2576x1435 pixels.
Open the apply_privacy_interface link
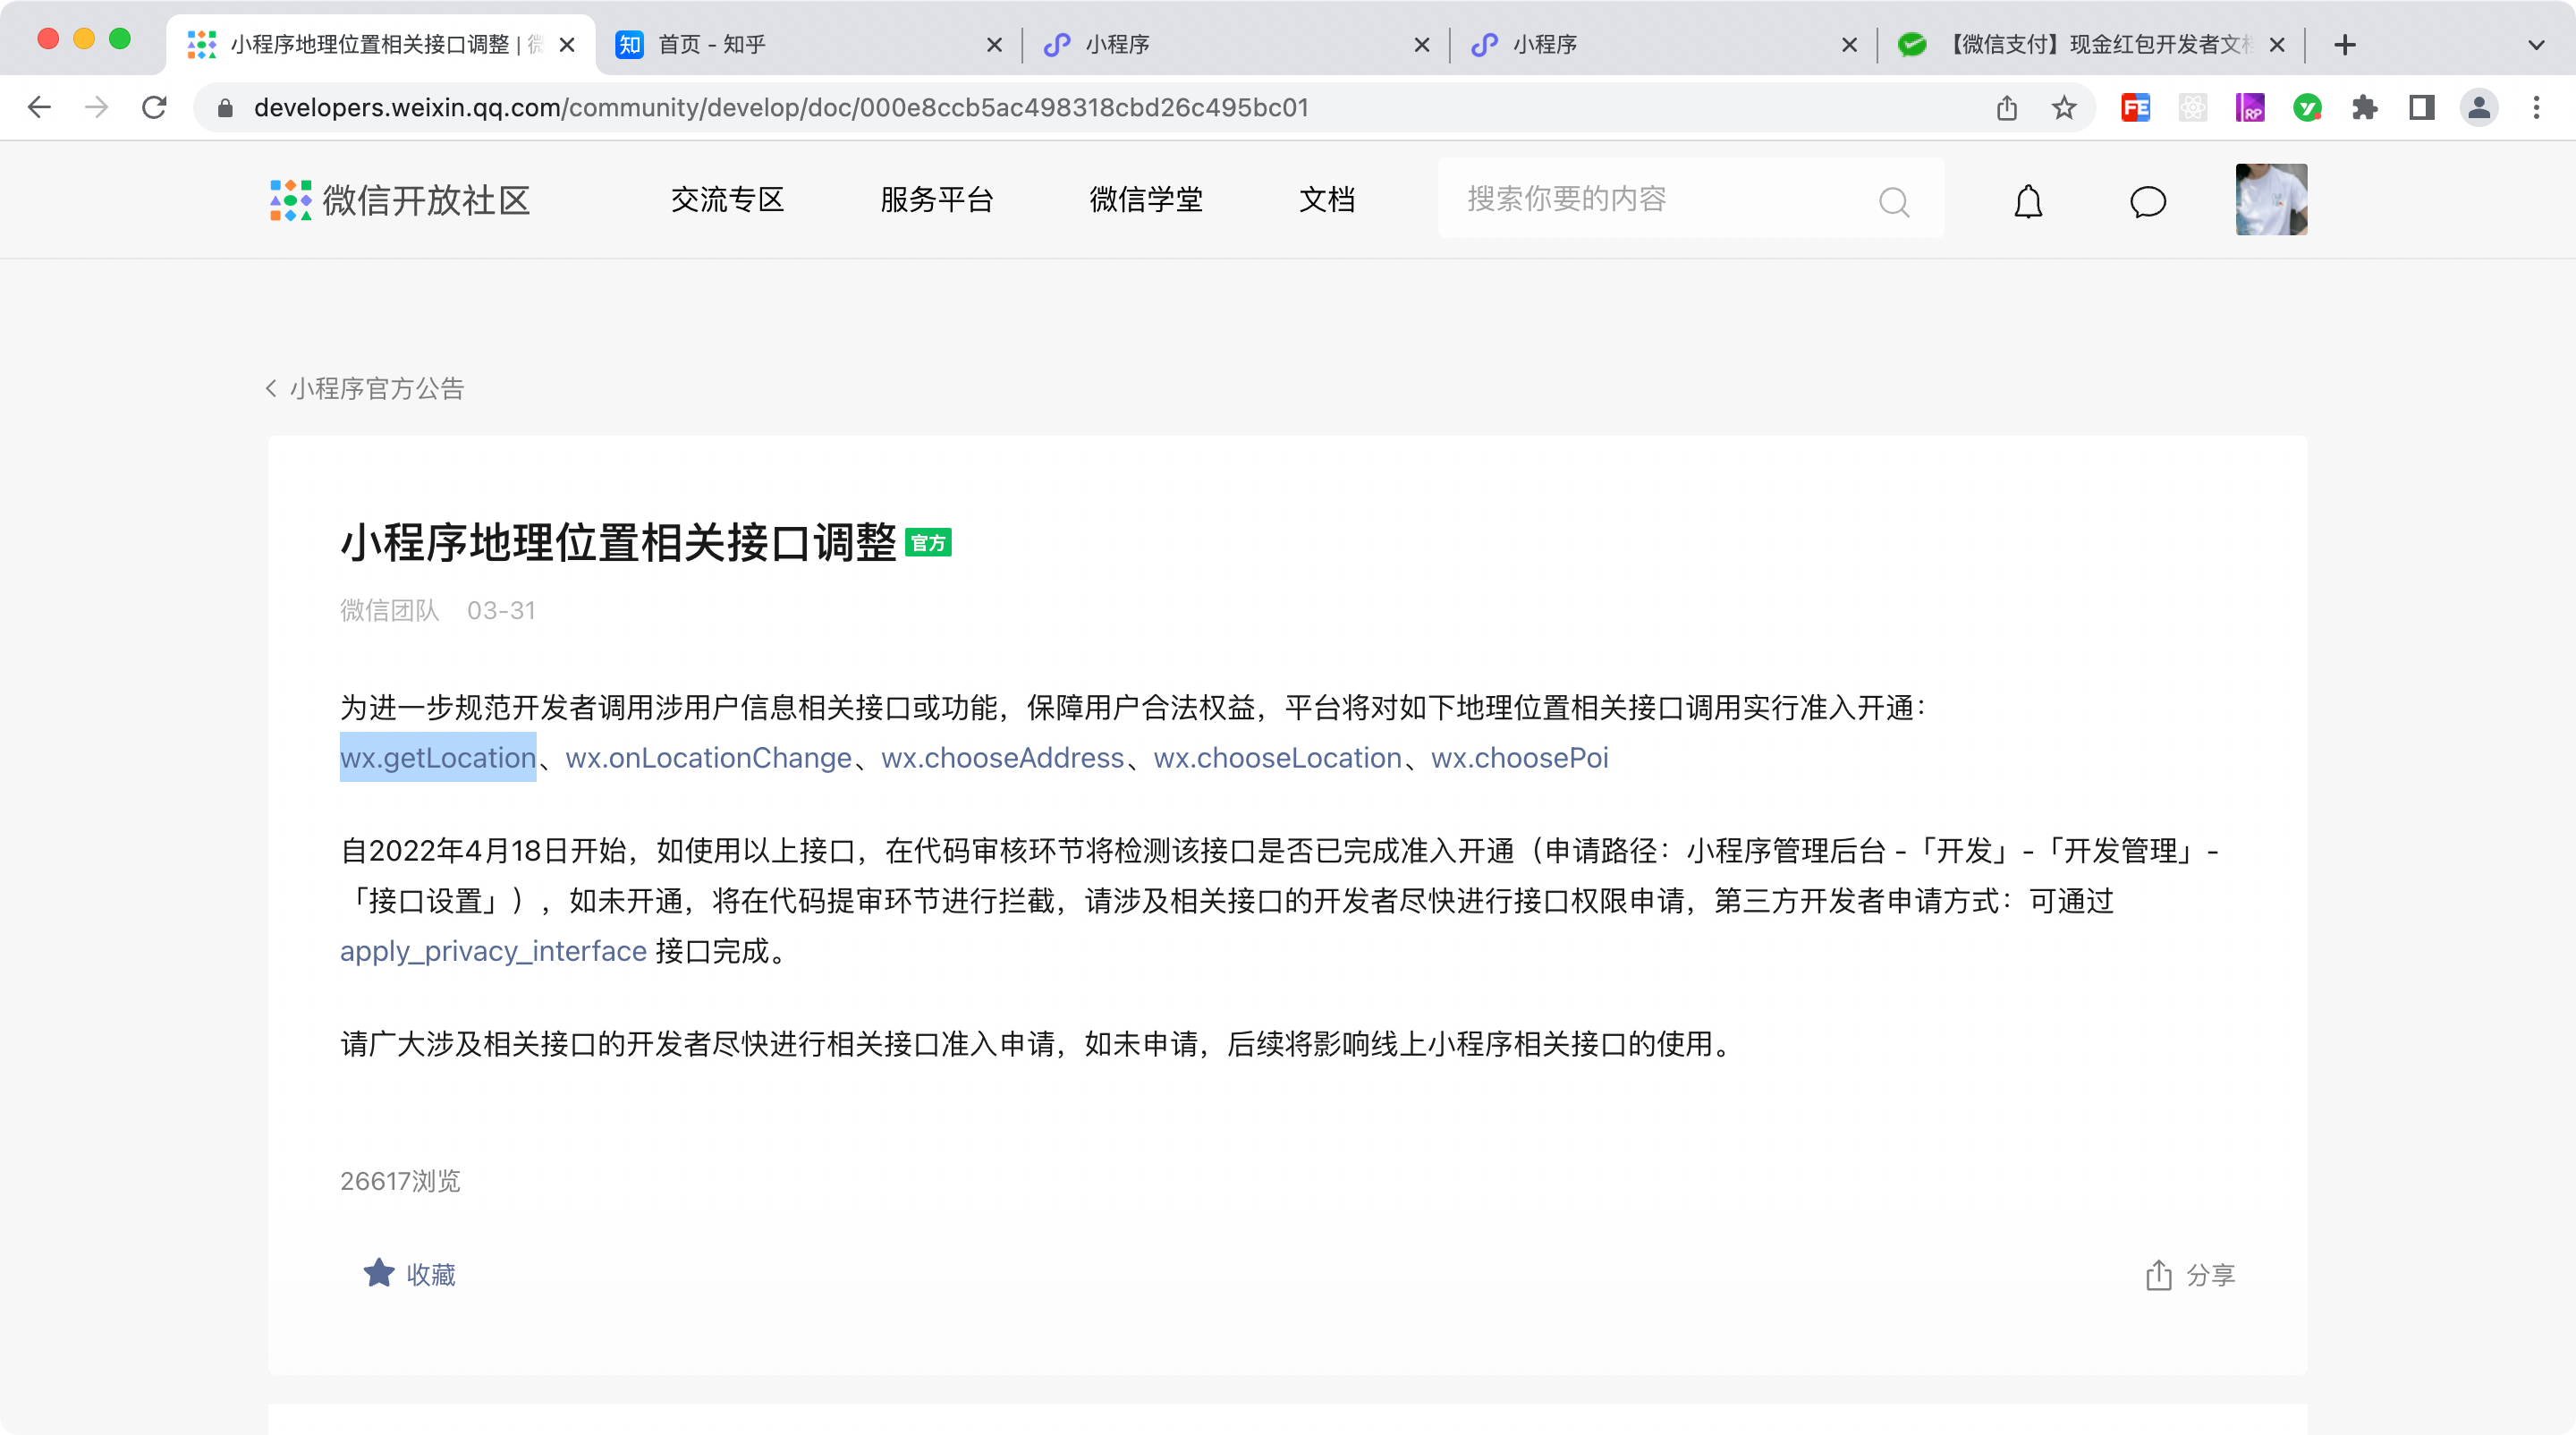coord(493,951)
